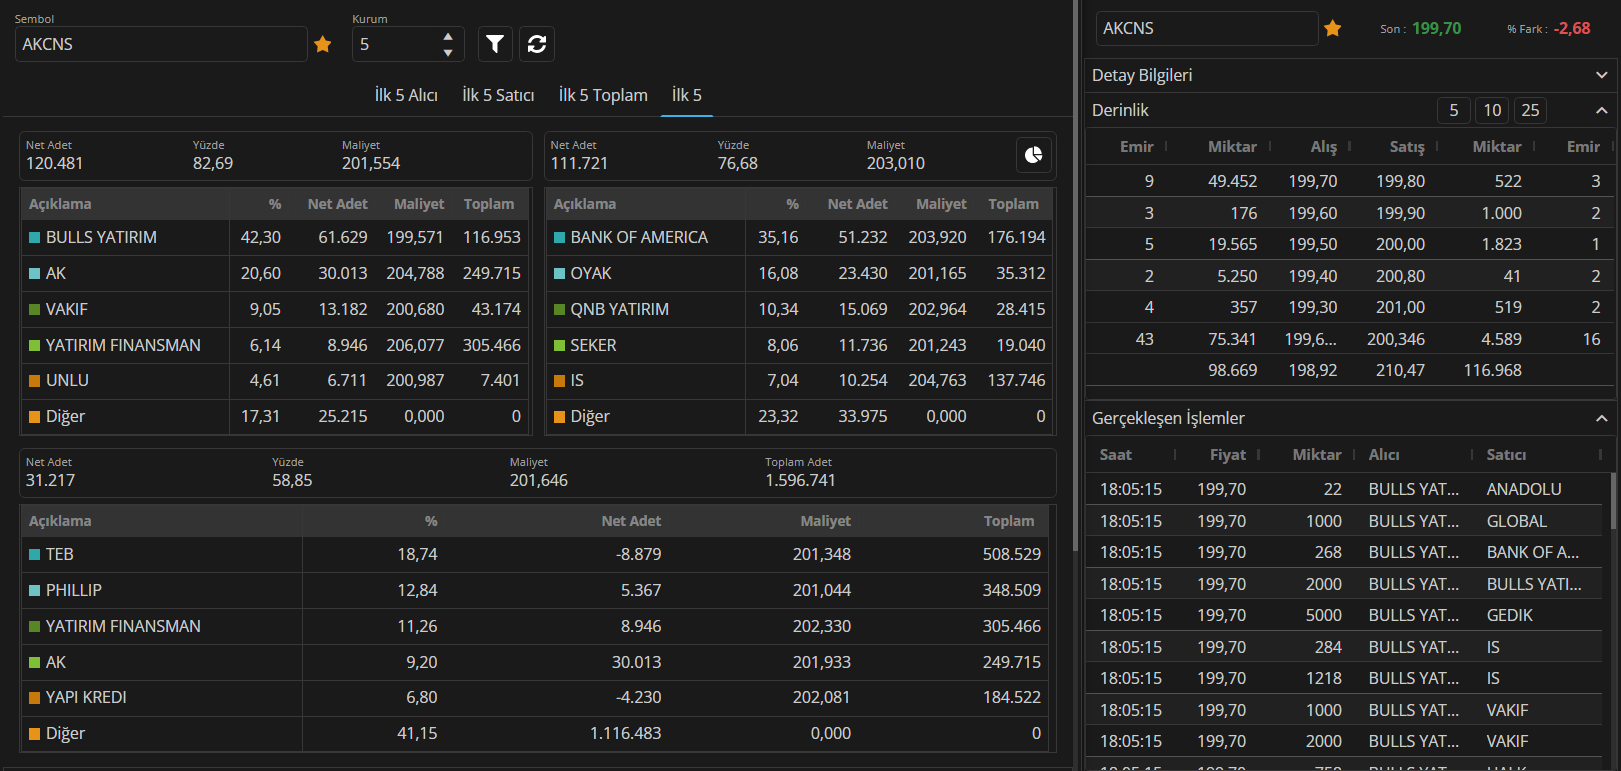This screenshot has width=1621, height=771.
Task: Click the refresh icon next to filter
Action: (537, 44)
